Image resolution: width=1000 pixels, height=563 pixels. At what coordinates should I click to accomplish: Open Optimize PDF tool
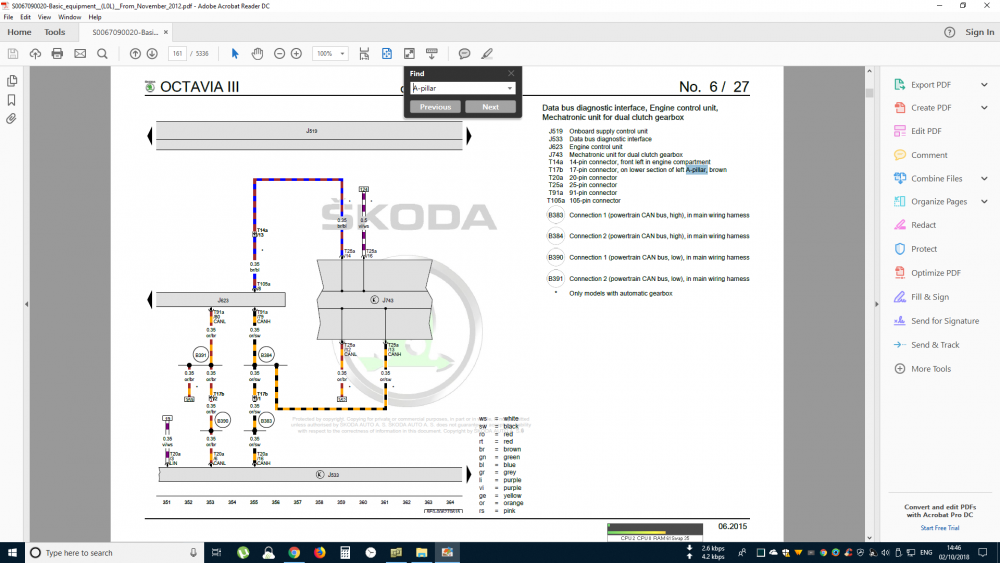tap(936, 273)
